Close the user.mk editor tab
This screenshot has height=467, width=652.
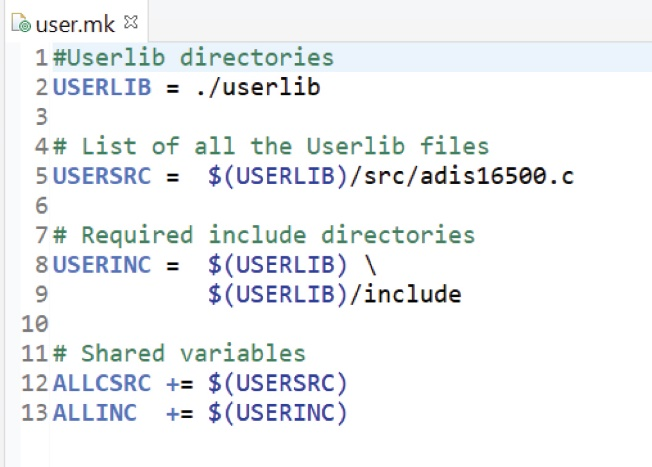[x=132, y=20]
